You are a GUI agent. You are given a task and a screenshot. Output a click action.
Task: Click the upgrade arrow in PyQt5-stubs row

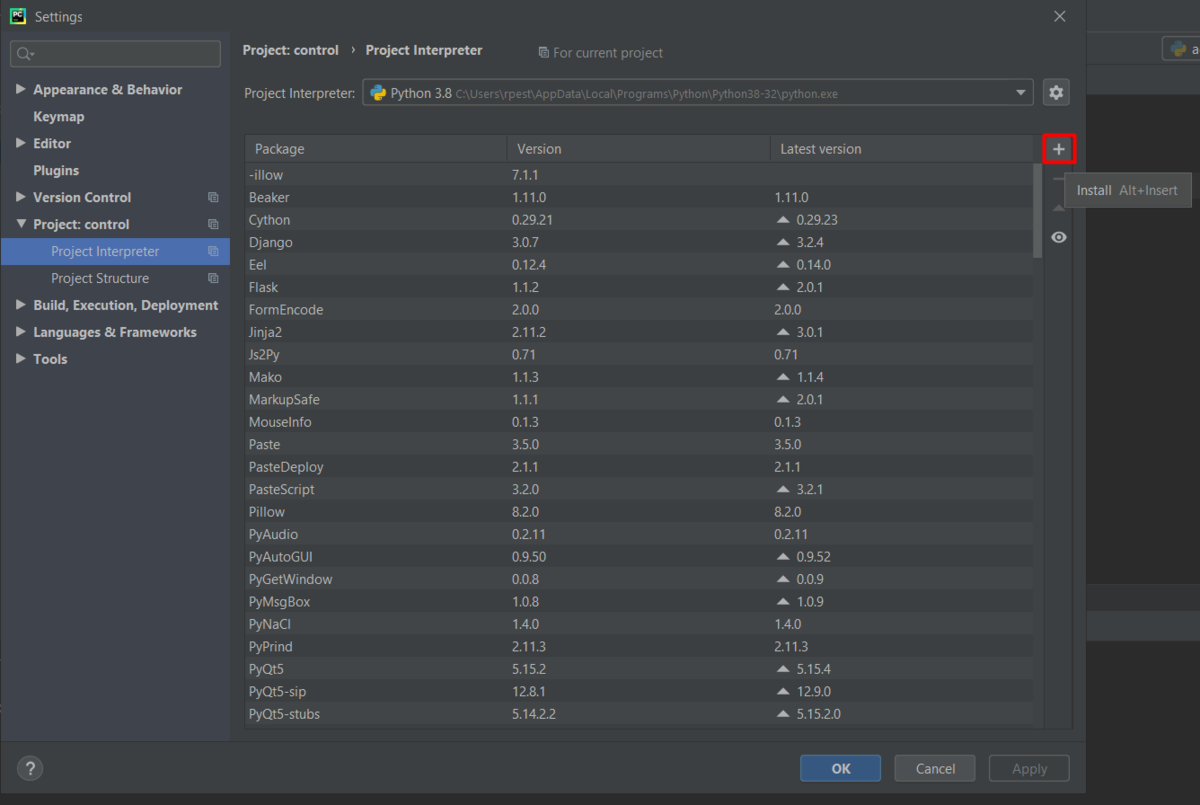point(784,714)
